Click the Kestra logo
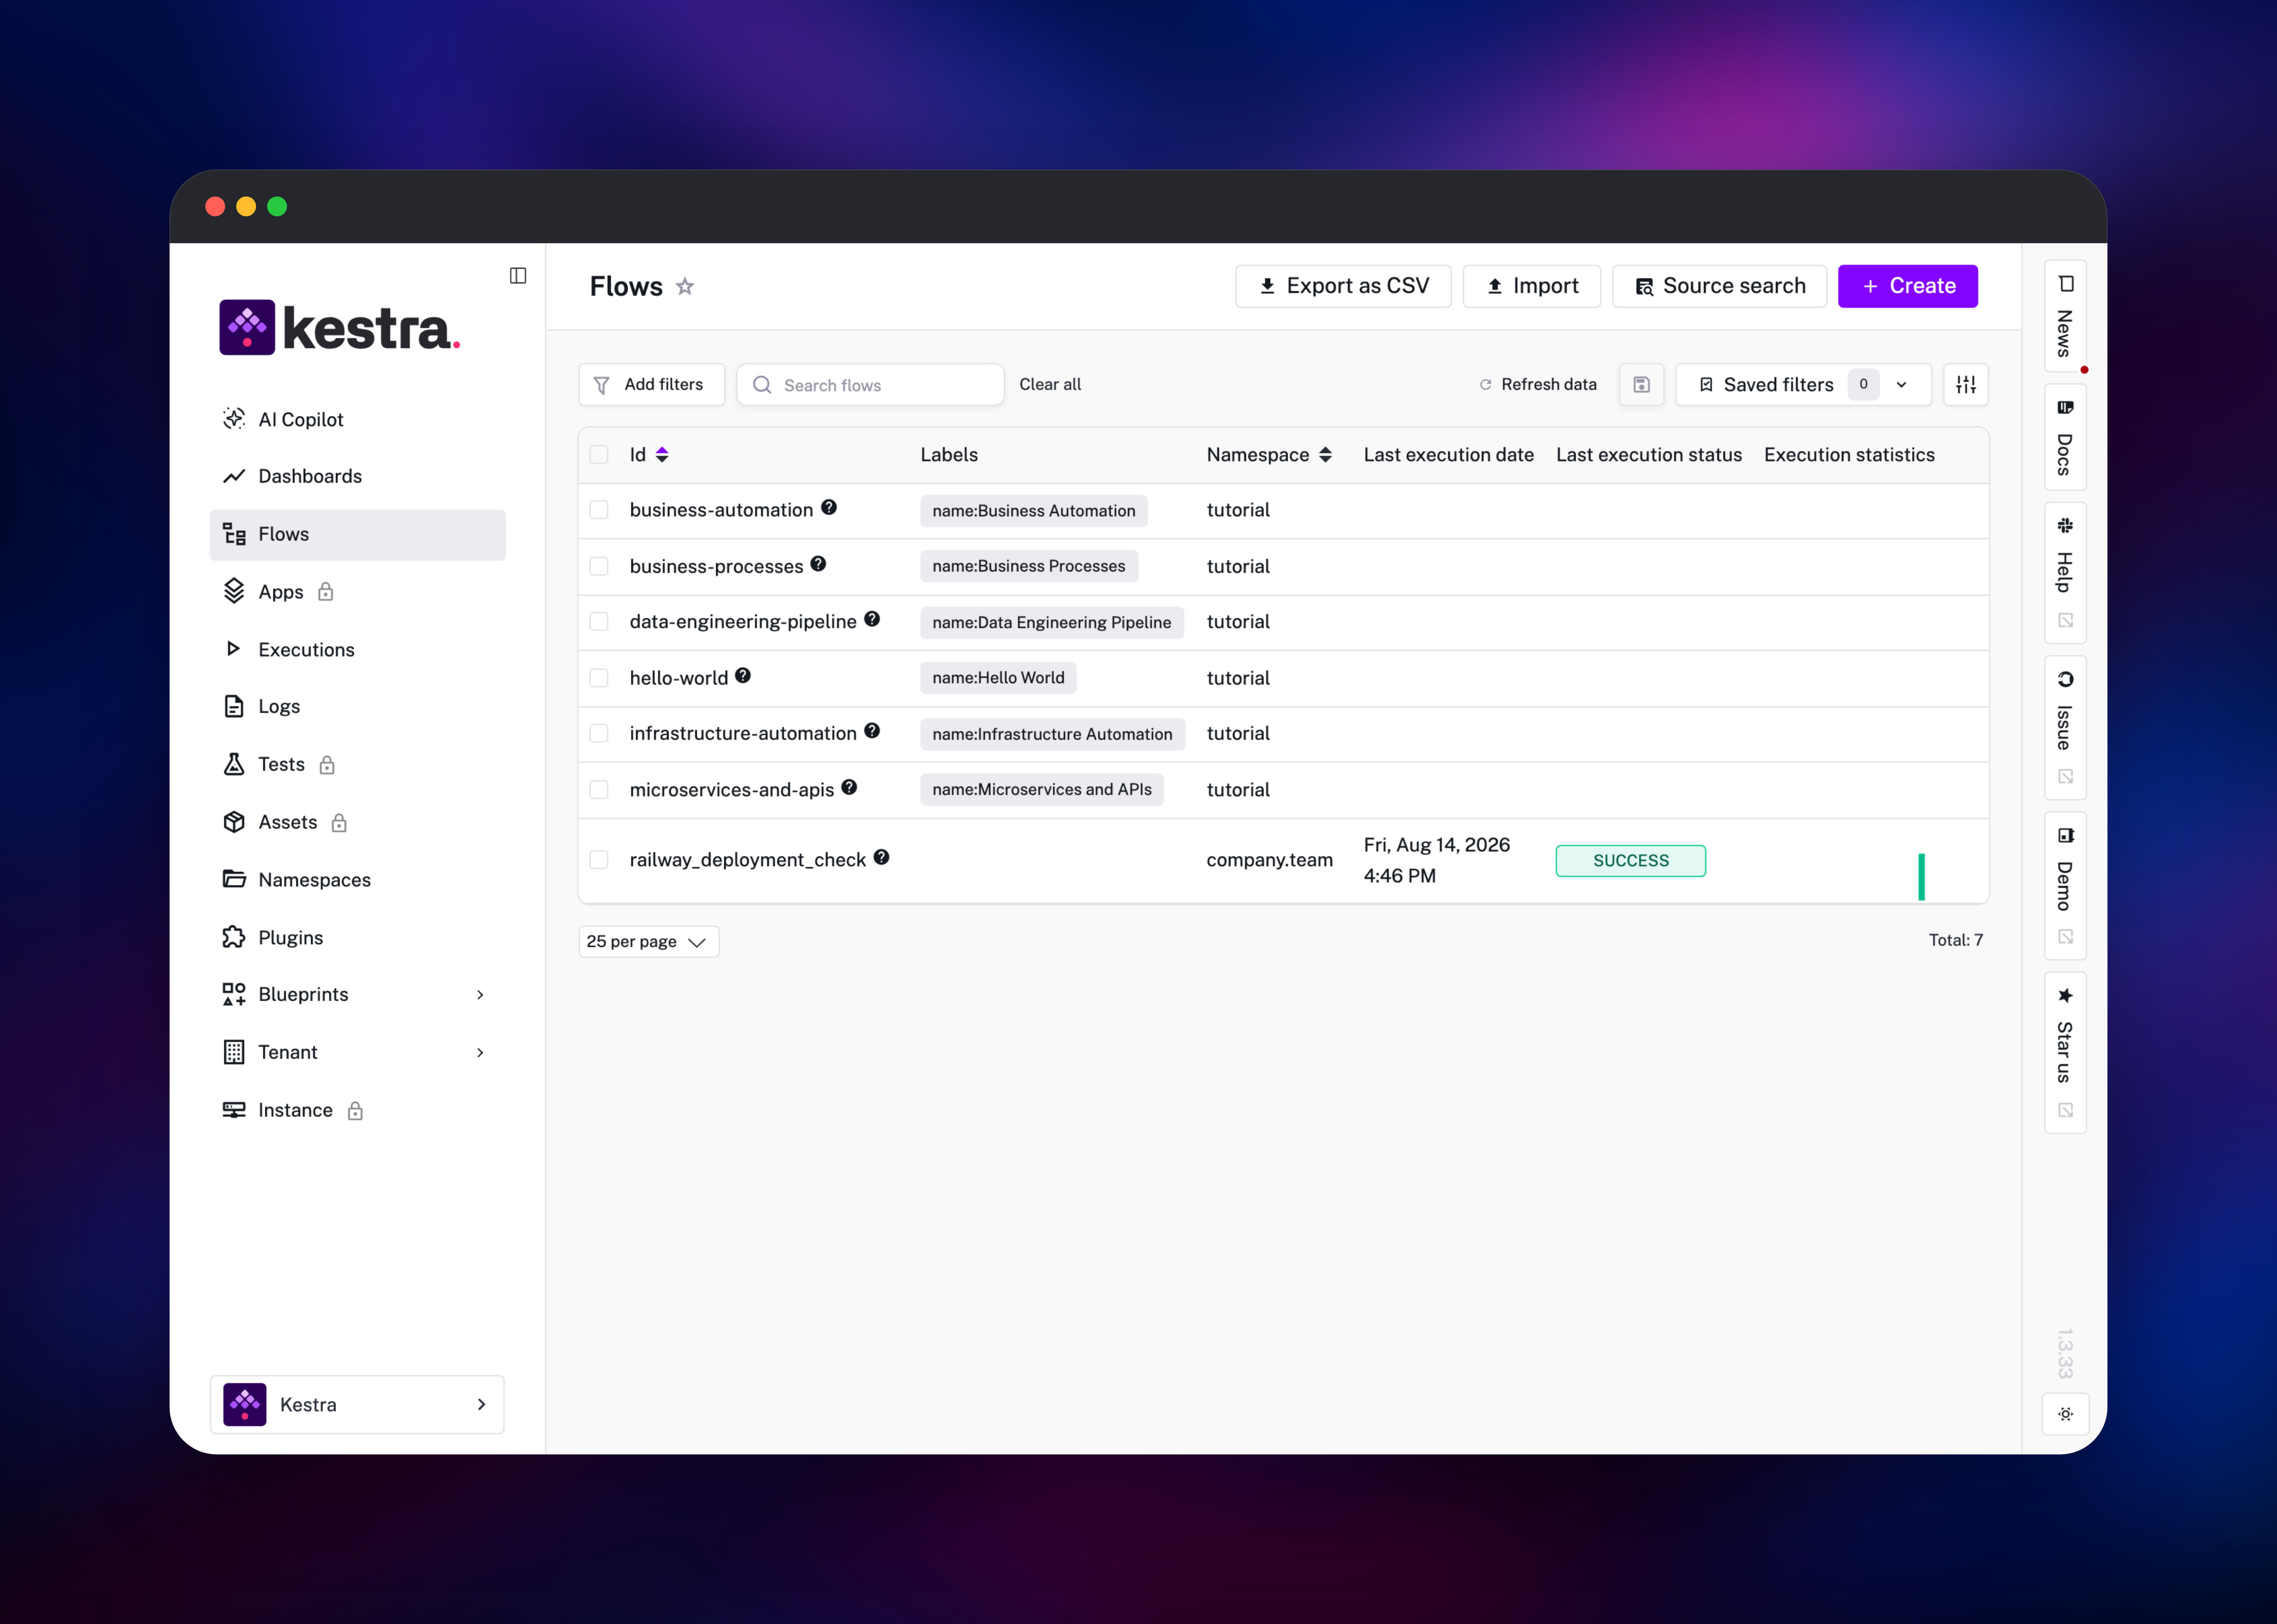The image size is (2277, 1624). [x=340, y=328]
